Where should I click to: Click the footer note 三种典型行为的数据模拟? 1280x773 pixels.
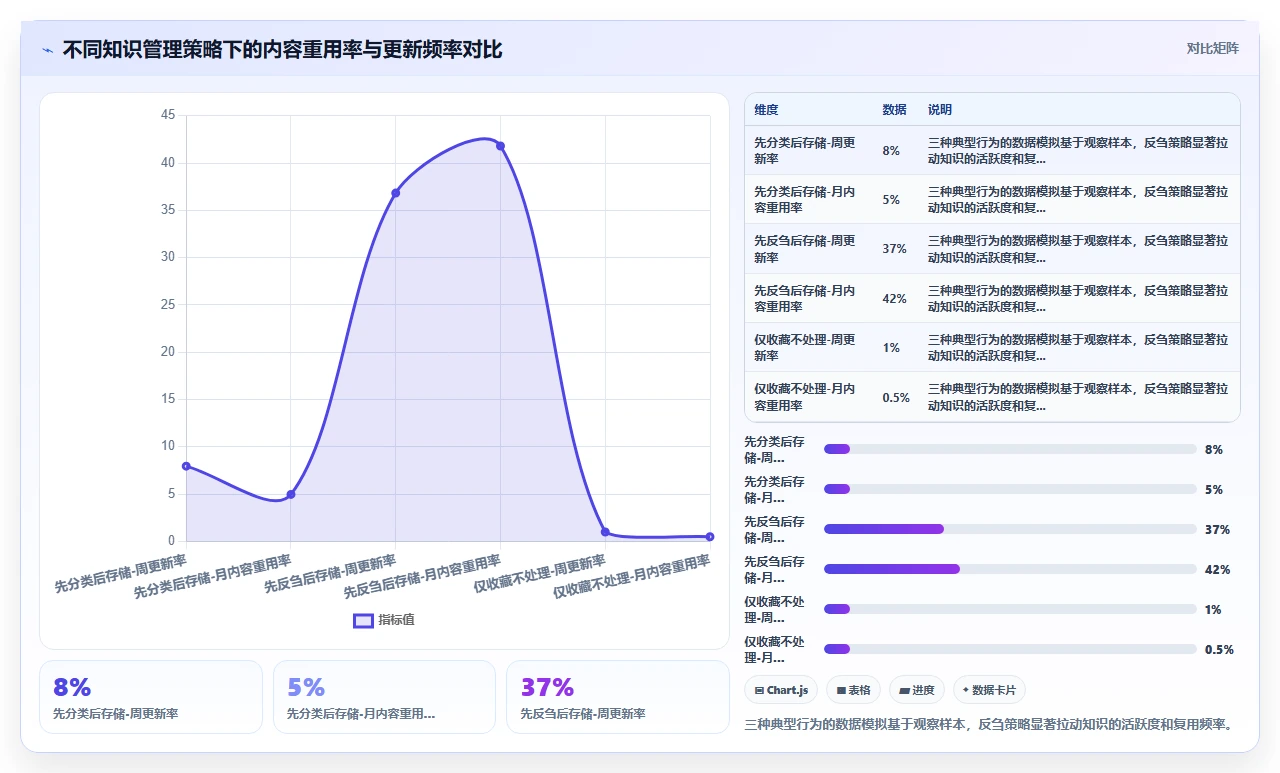pos(988,724)
